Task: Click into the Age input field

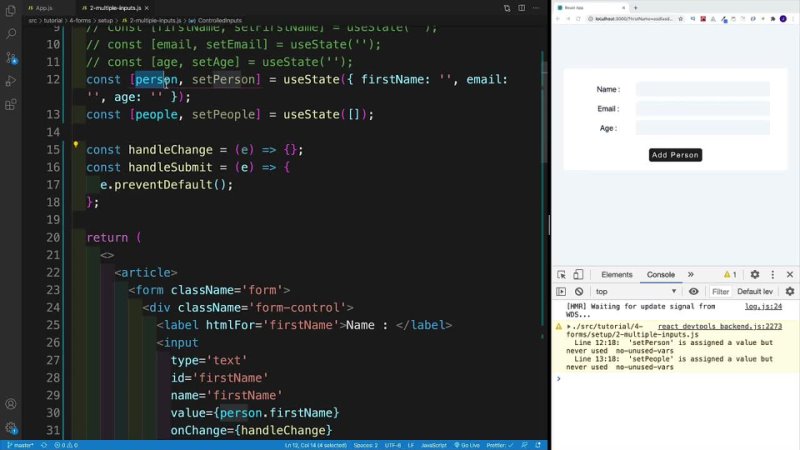Action: click(703, 128)
